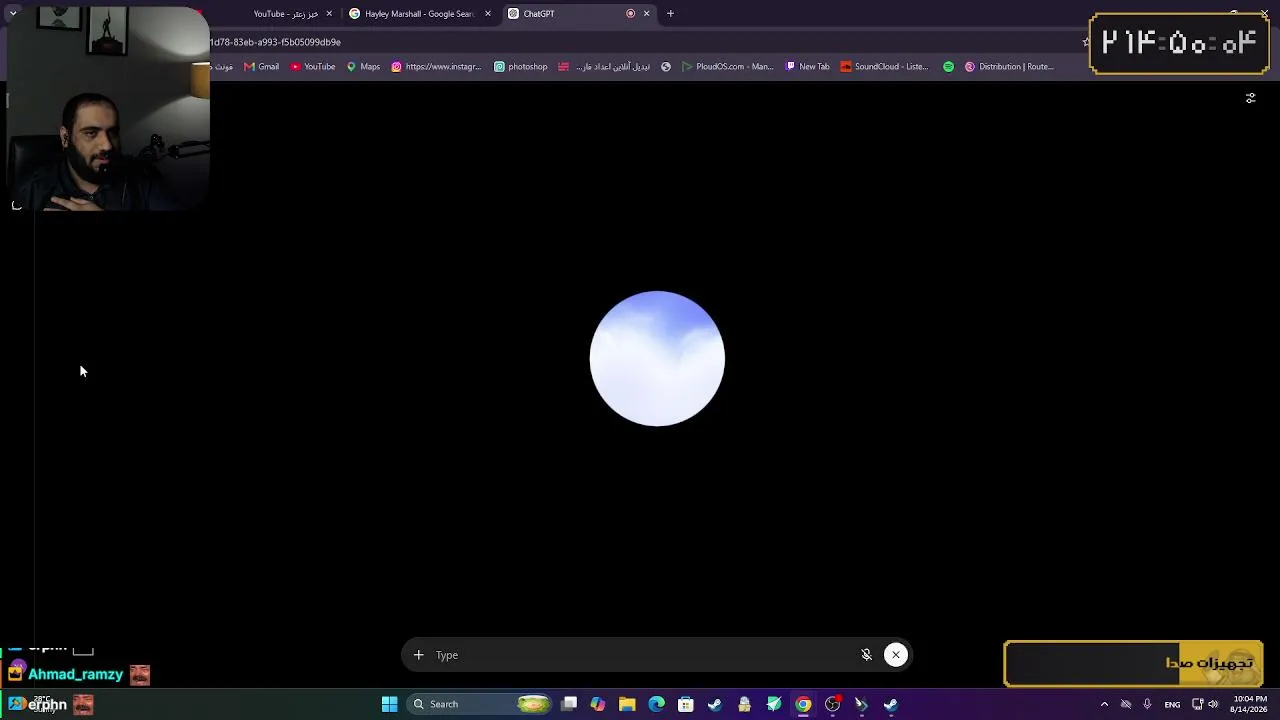Focus the Type message input field
The height and width of the screenshot is (720, 1280).
[640, 655]
